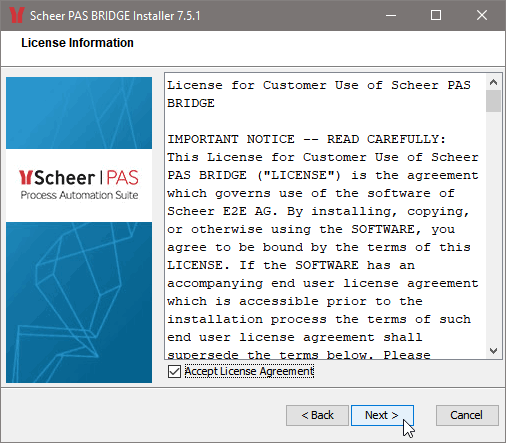The height and width of the screenshot is (443, 506).
Task: Maximize the installer window
Action: 436,15
